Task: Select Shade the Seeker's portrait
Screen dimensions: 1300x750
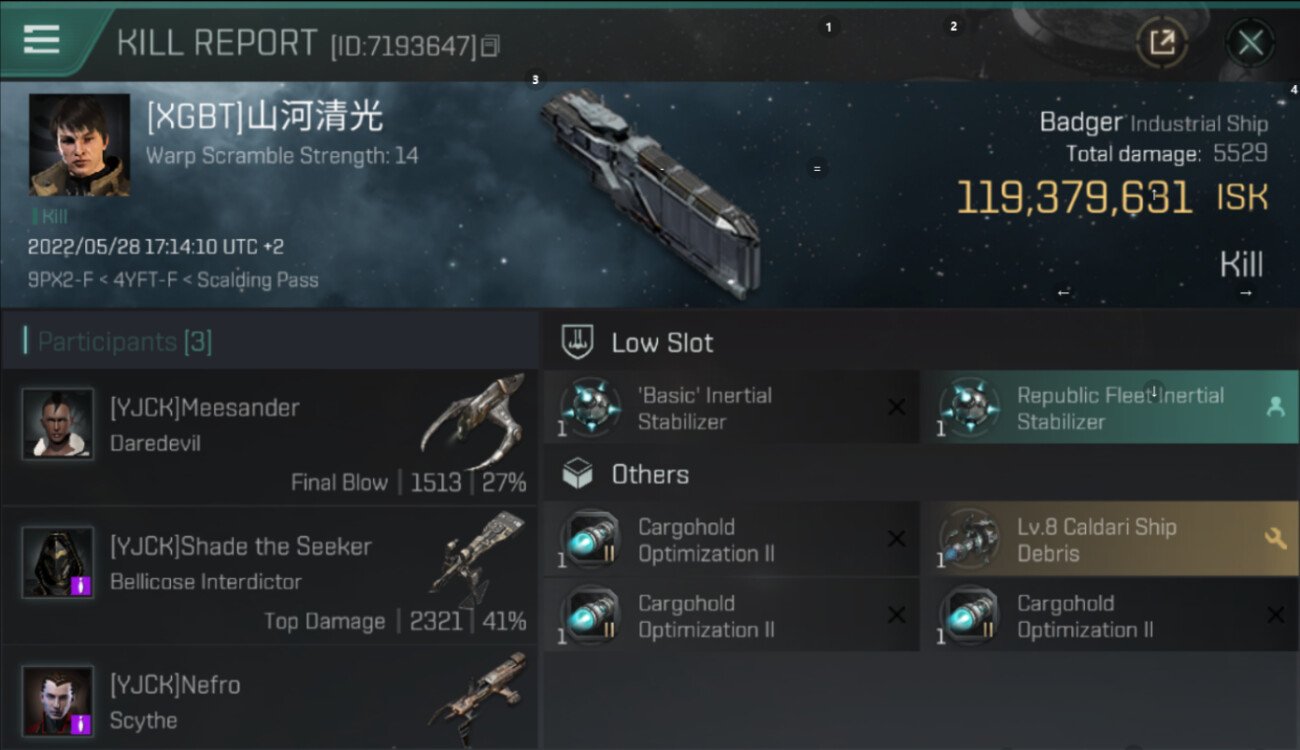Action: (58, 562)
